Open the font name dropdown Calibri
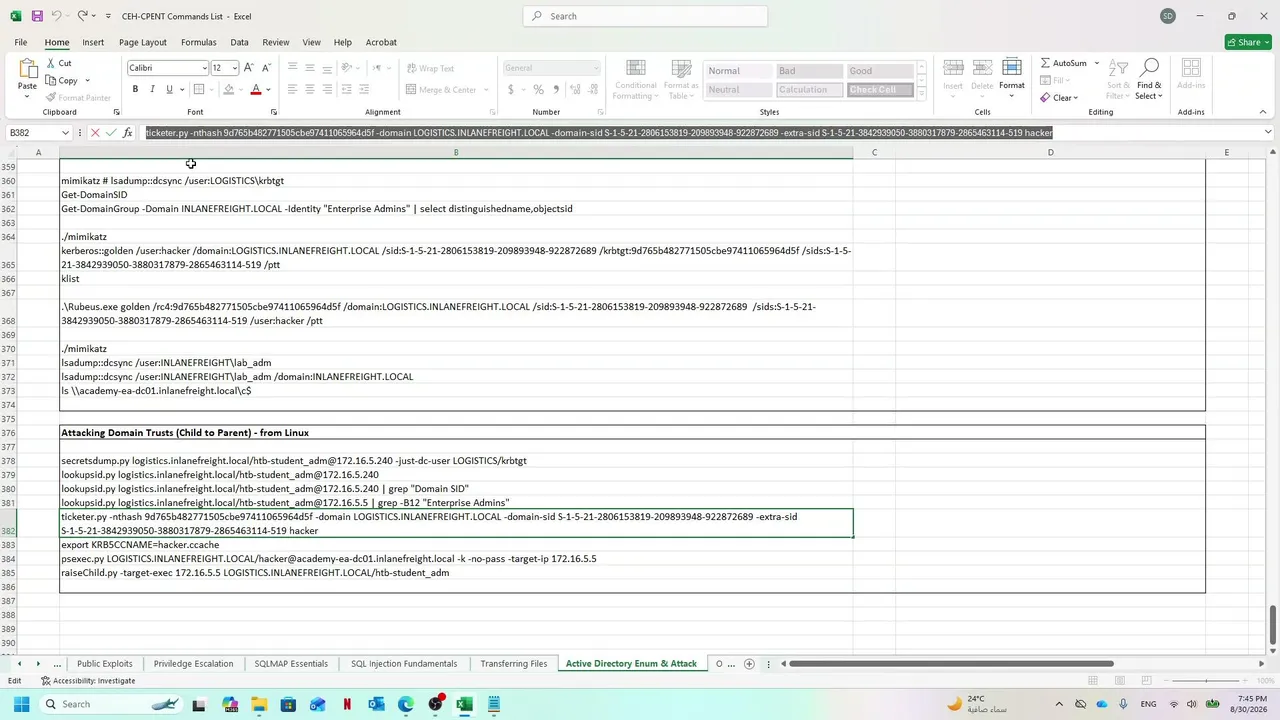The height and width of the screenshot is (720, 1280). pyautogui.click(x=205, y=68)
